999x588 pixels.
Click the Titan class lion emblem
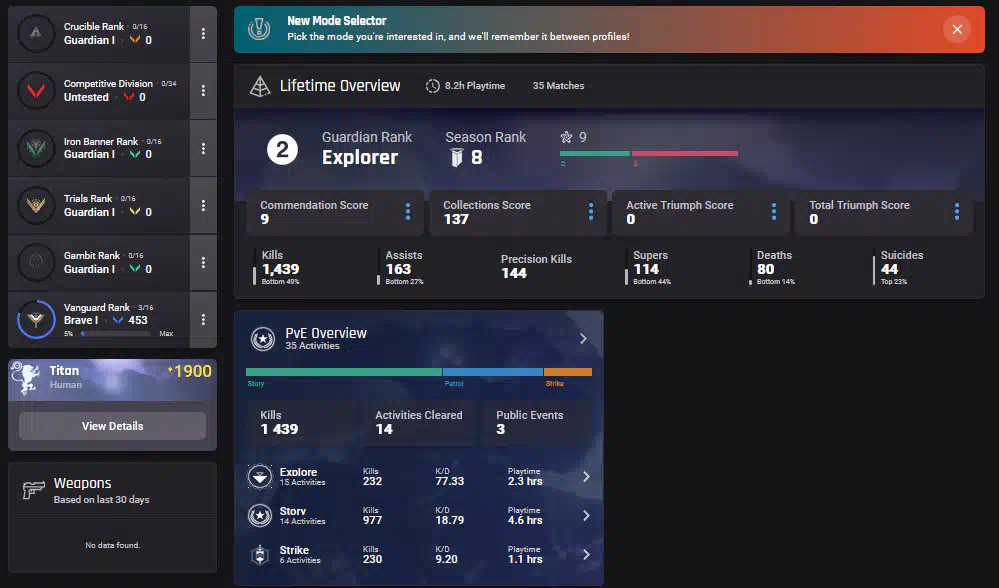[x=25, y=378]
